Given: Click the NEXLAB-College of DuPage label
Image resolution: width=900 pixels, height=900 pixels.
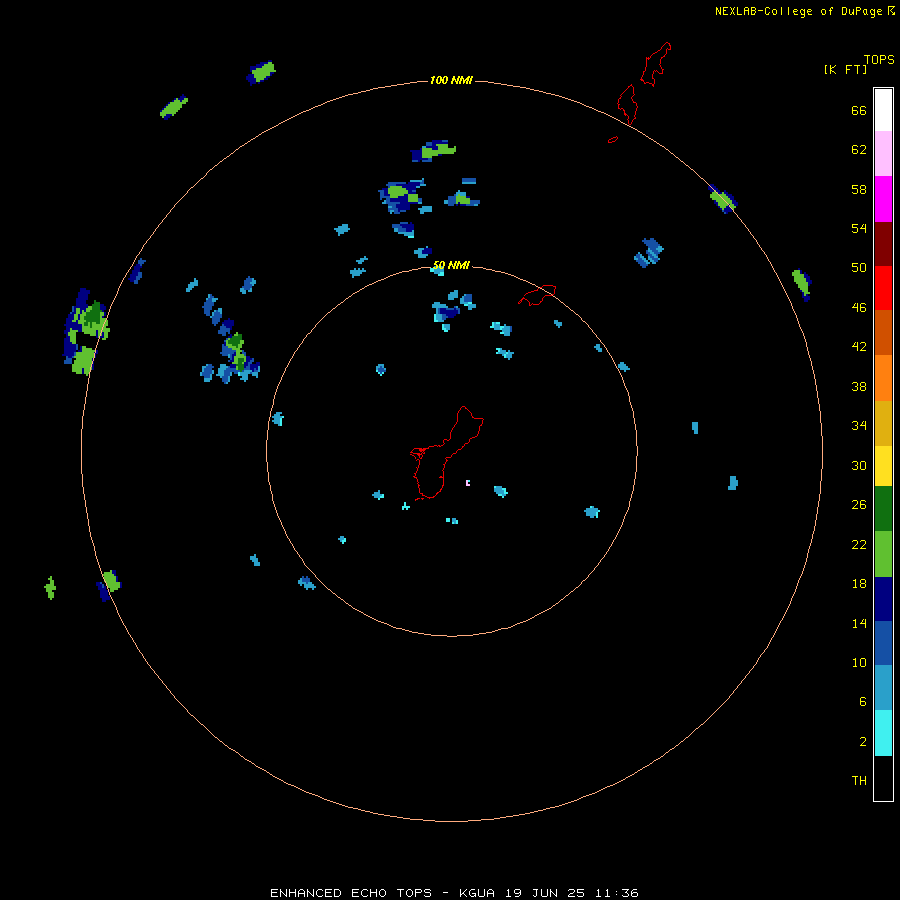Looking at the screenshot, I should coord(798,11).
